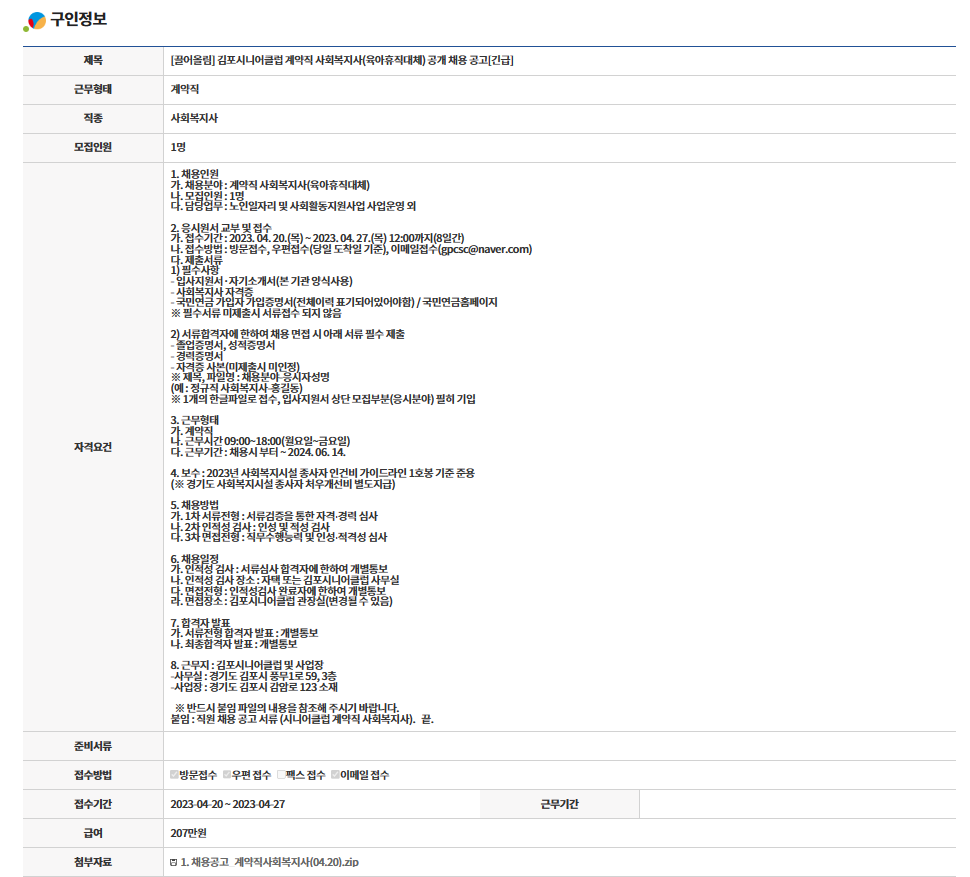Click the 접수기간 line with 12:00까지(8일간)
Image resolution: width=970 pixels, height=877 pixels.
(x=317, y=238)
